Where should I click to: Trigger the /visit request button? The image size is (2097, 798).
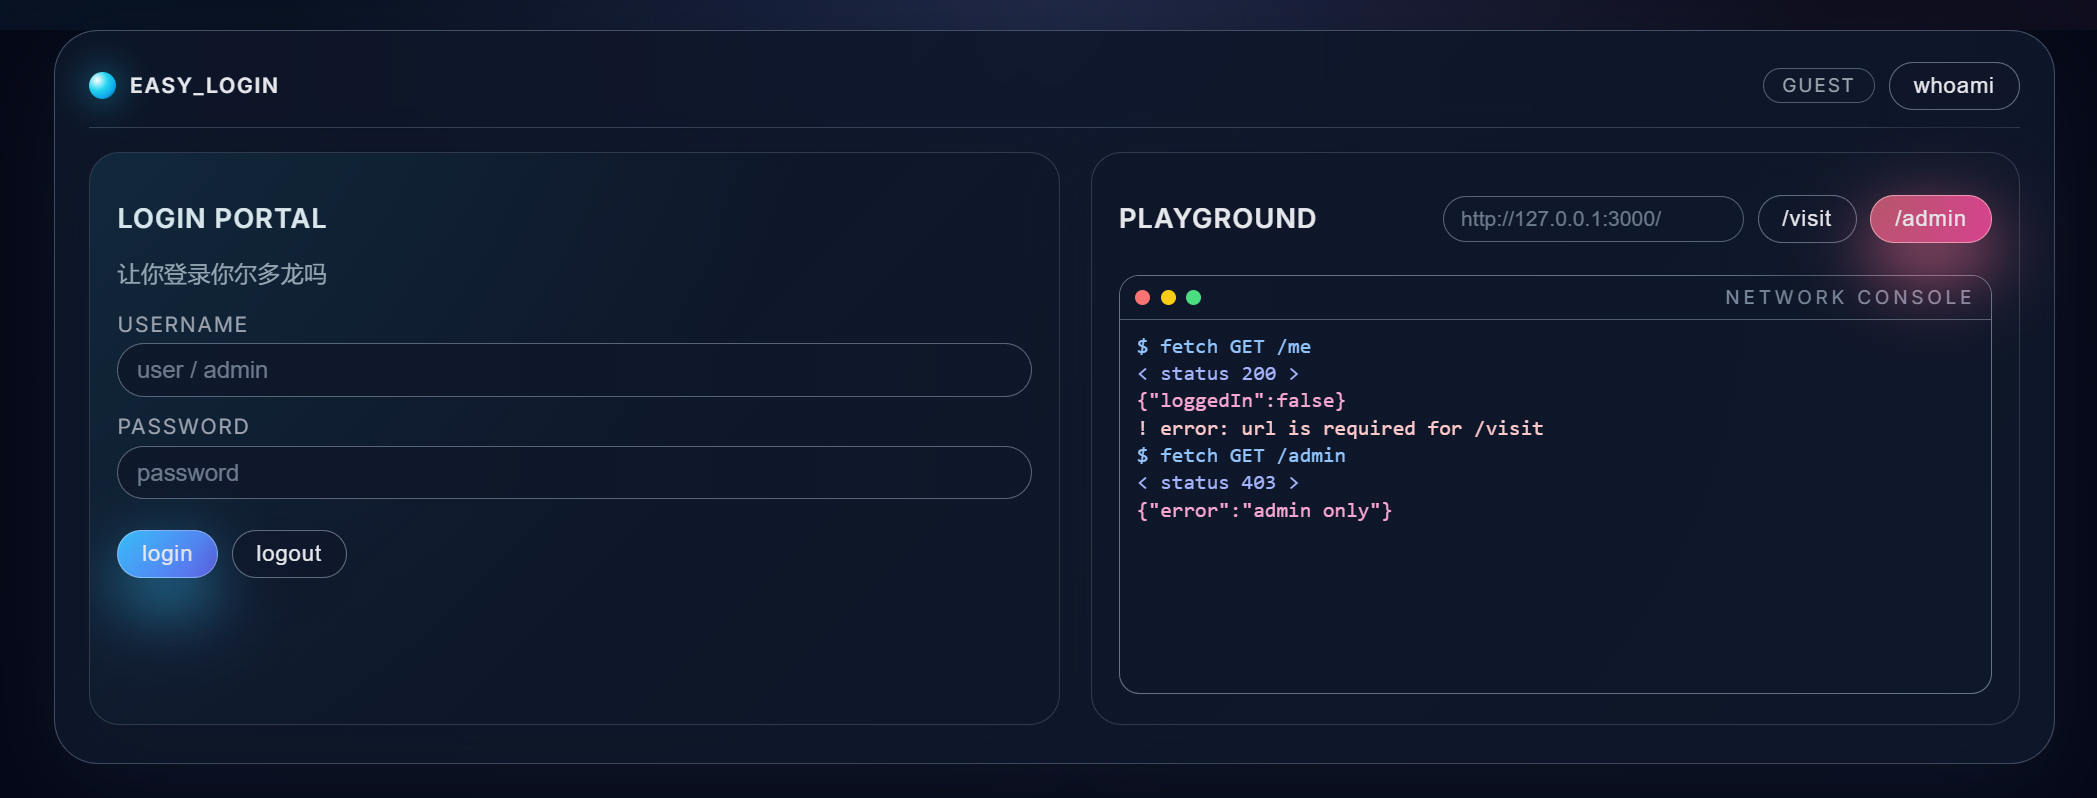1806,219
